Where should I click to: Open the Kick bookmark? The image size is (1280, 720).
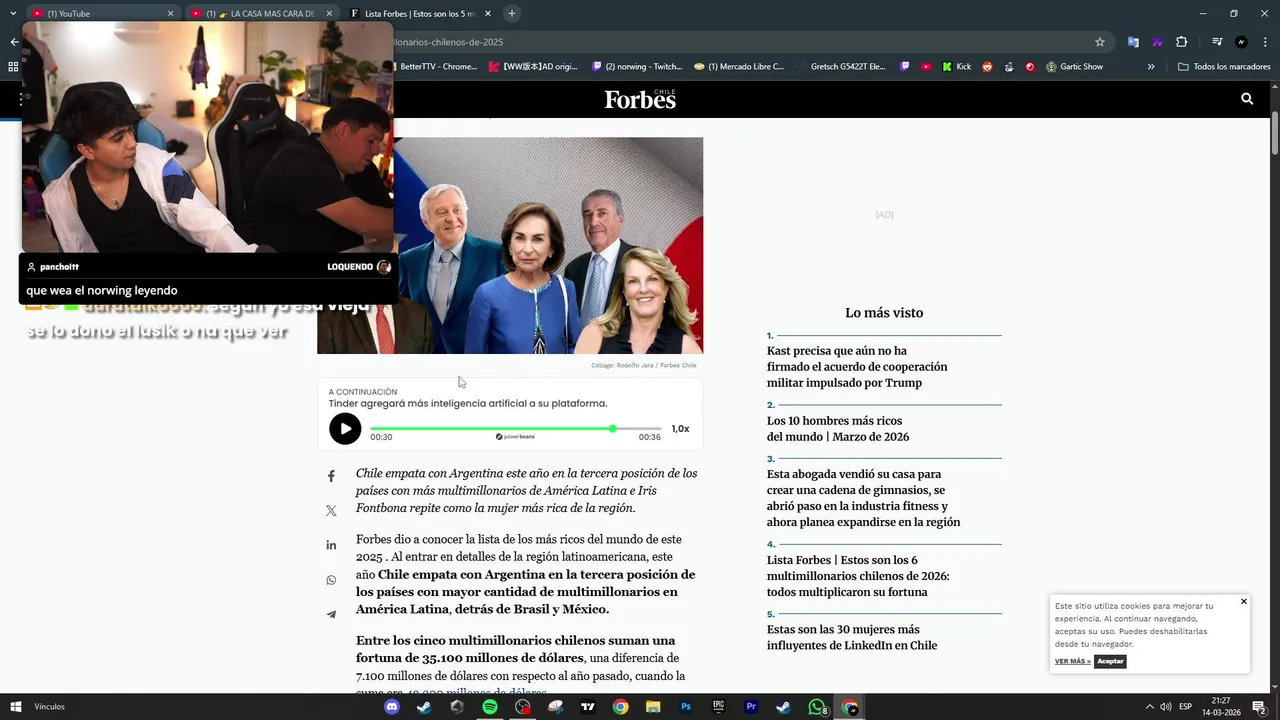point(957,67)
